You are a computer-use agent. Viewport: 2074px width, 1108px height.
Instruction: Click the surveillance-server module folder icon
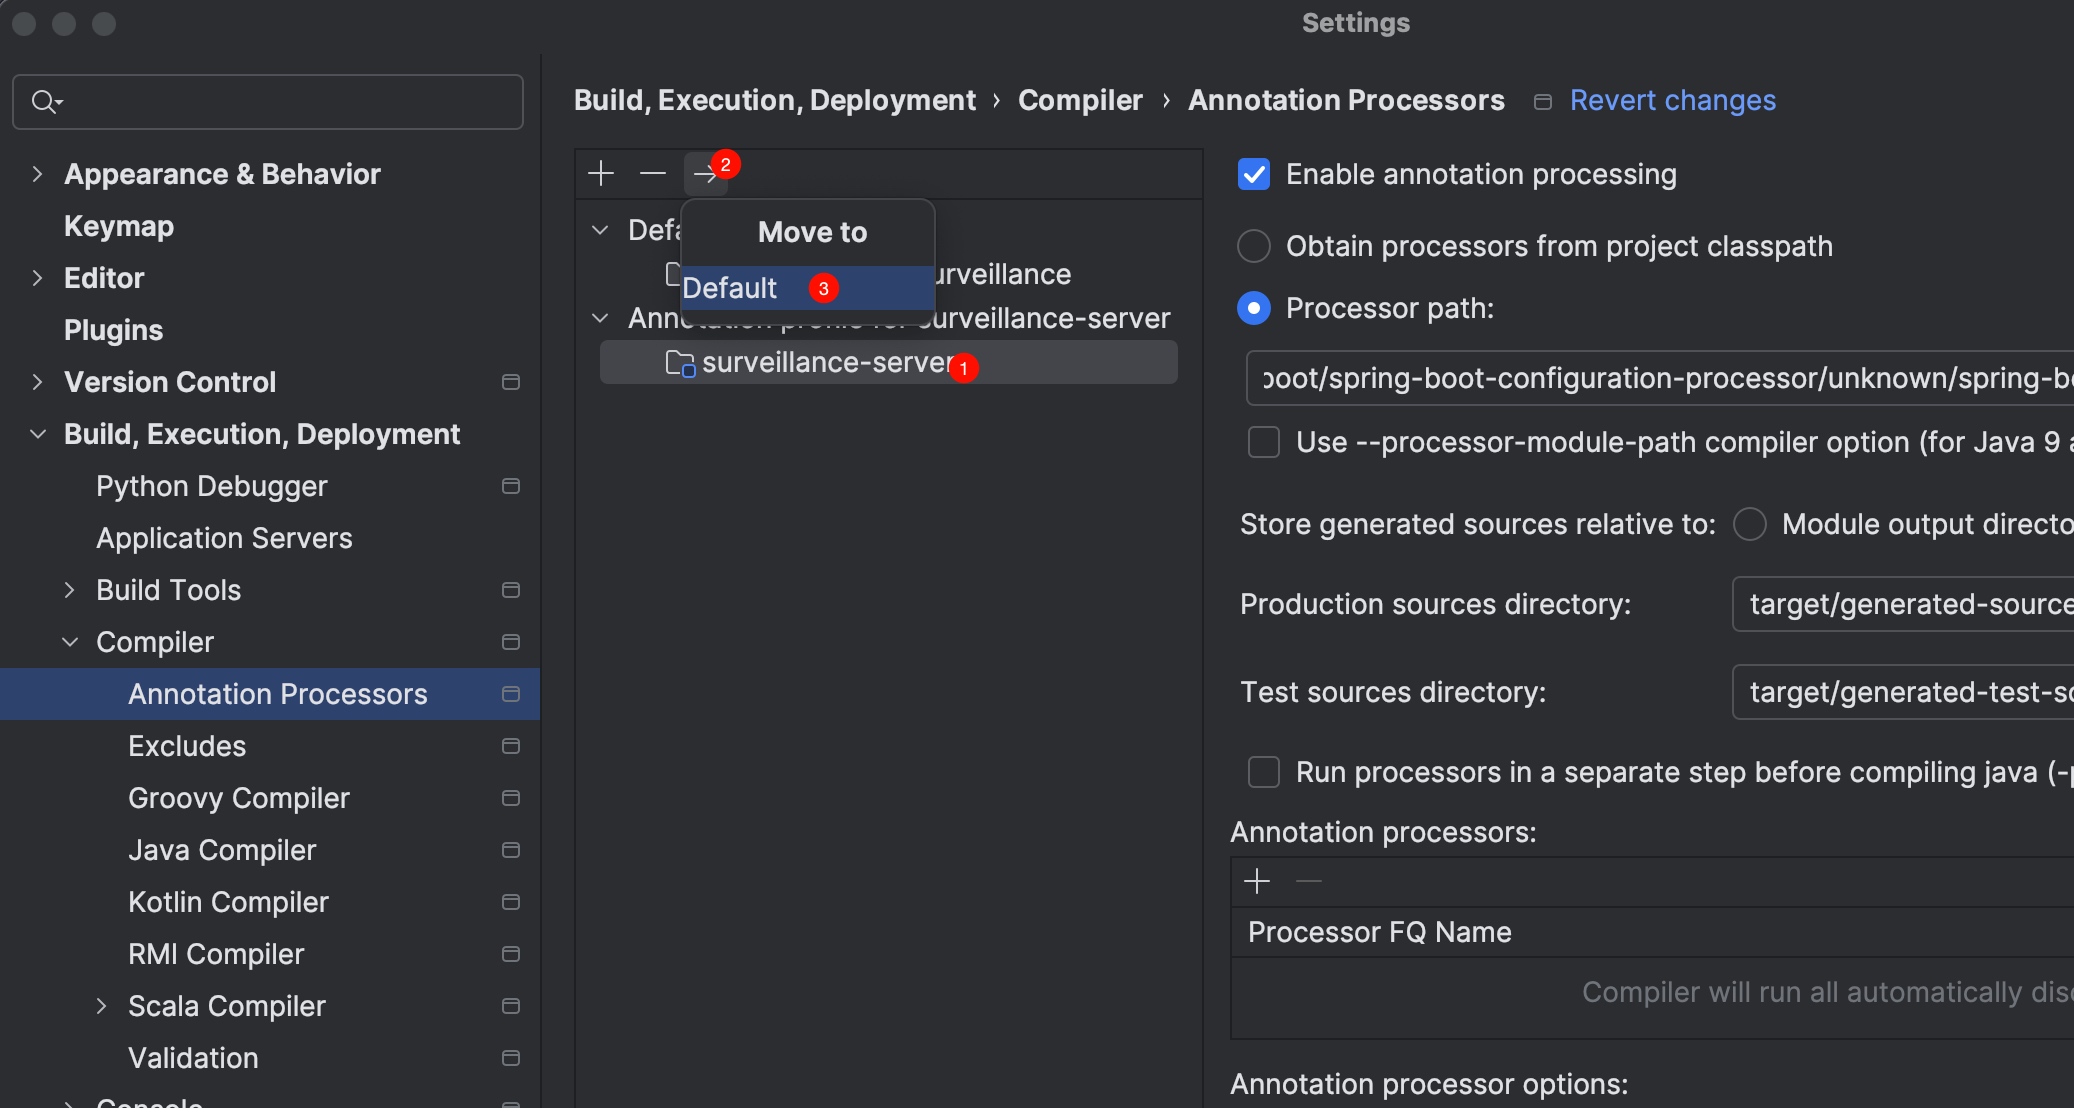pyautogui.click(x=680, y=363)
